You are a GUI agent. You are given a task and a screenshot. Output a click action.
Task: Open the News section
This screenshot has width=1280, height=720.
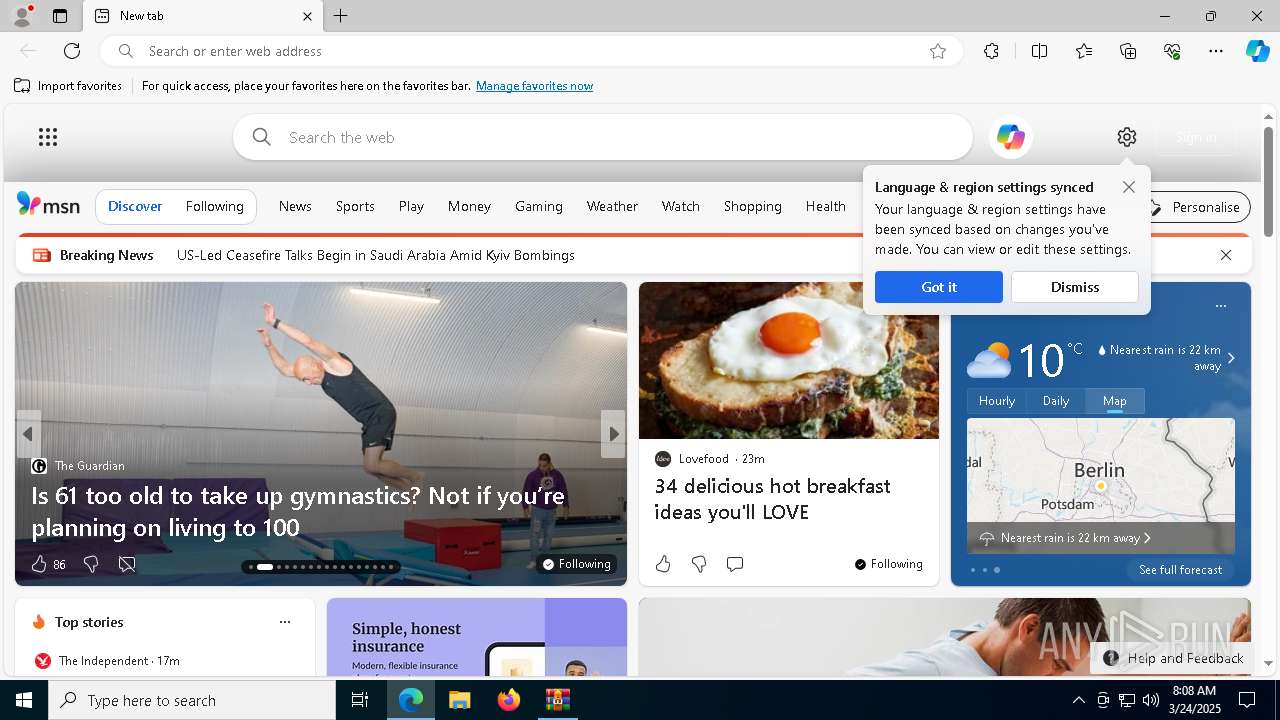(x=295, y=206)
